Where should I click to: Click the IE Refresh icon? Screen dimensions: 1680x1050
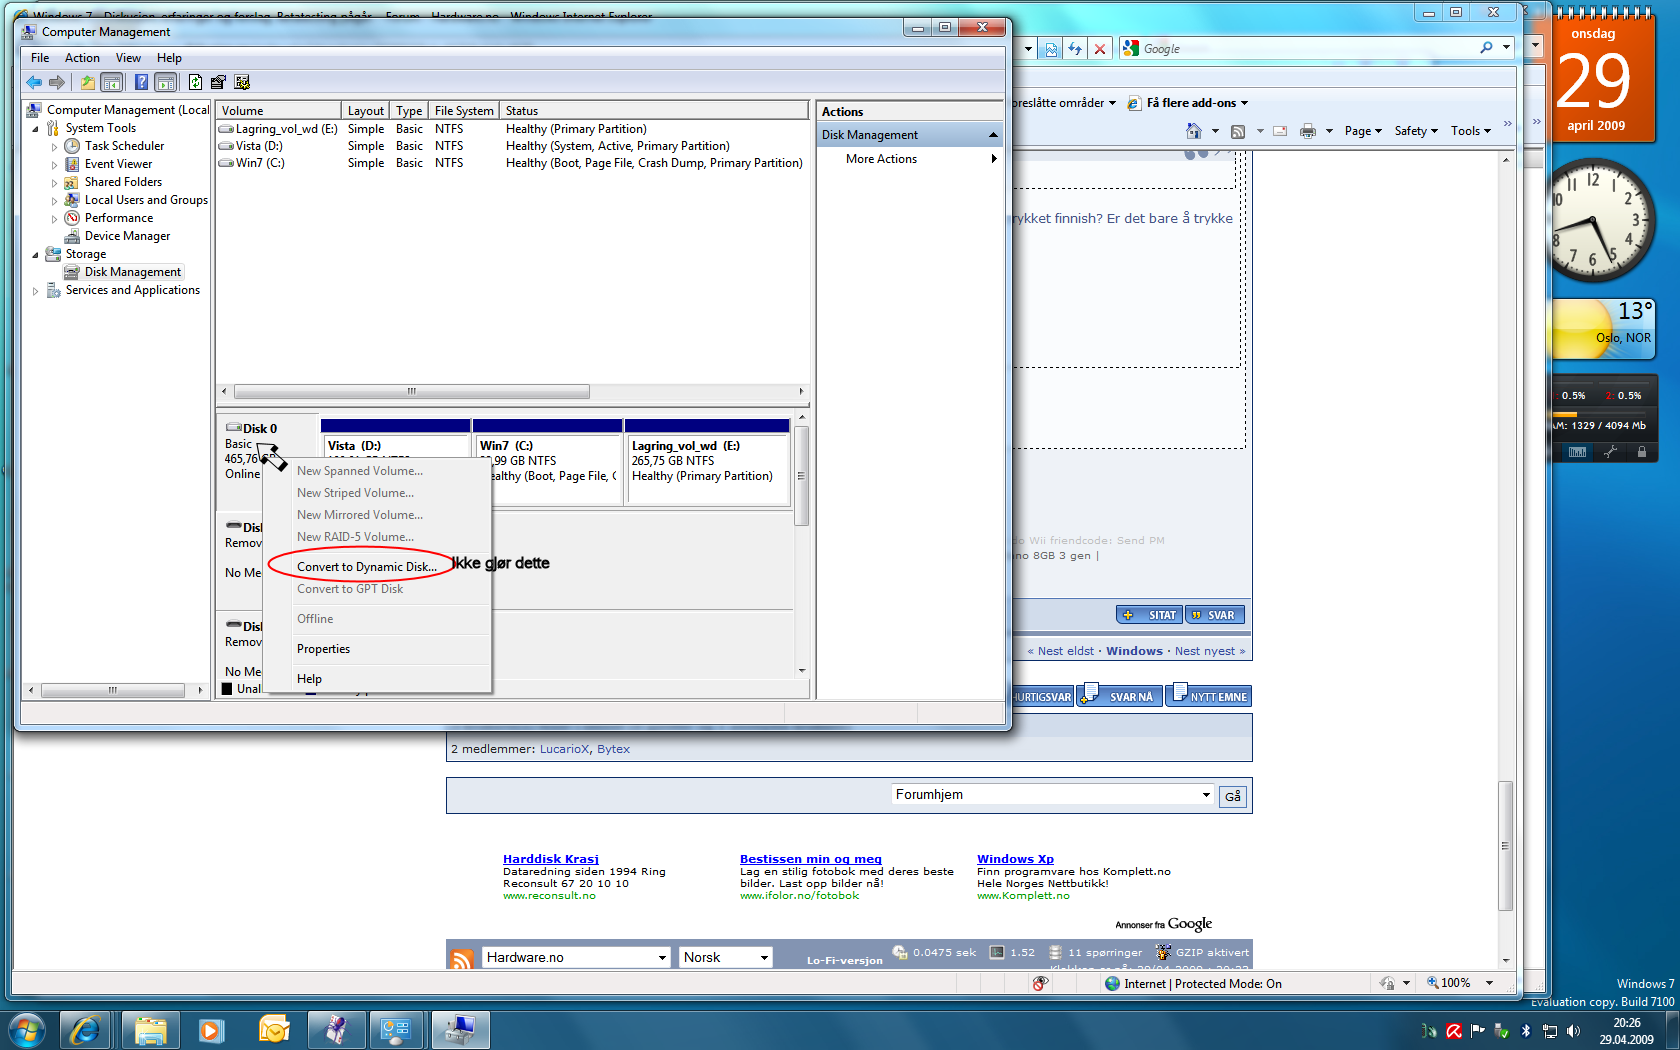pyautogui.click(x=1075, y=48)
